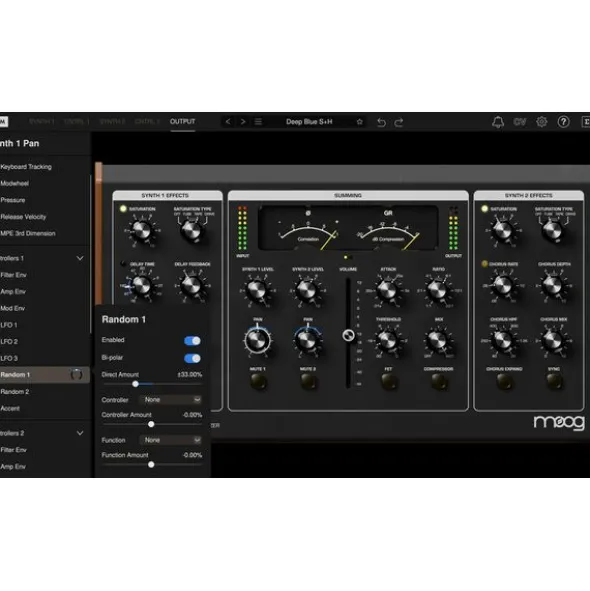Open the Function dropdown set to None
Screen dimensions: 590x591
[x=171, y=440]
